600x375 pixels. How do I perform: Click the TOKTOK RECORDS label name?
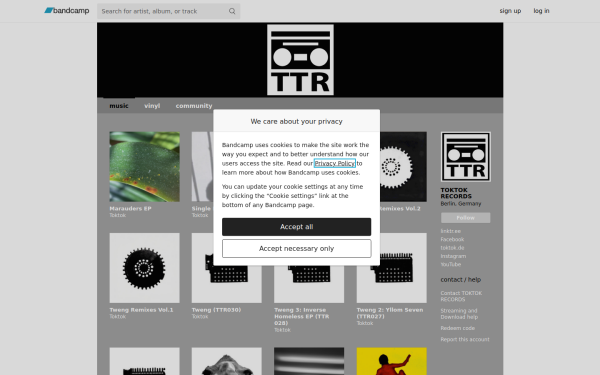click(x=456, y=193)
